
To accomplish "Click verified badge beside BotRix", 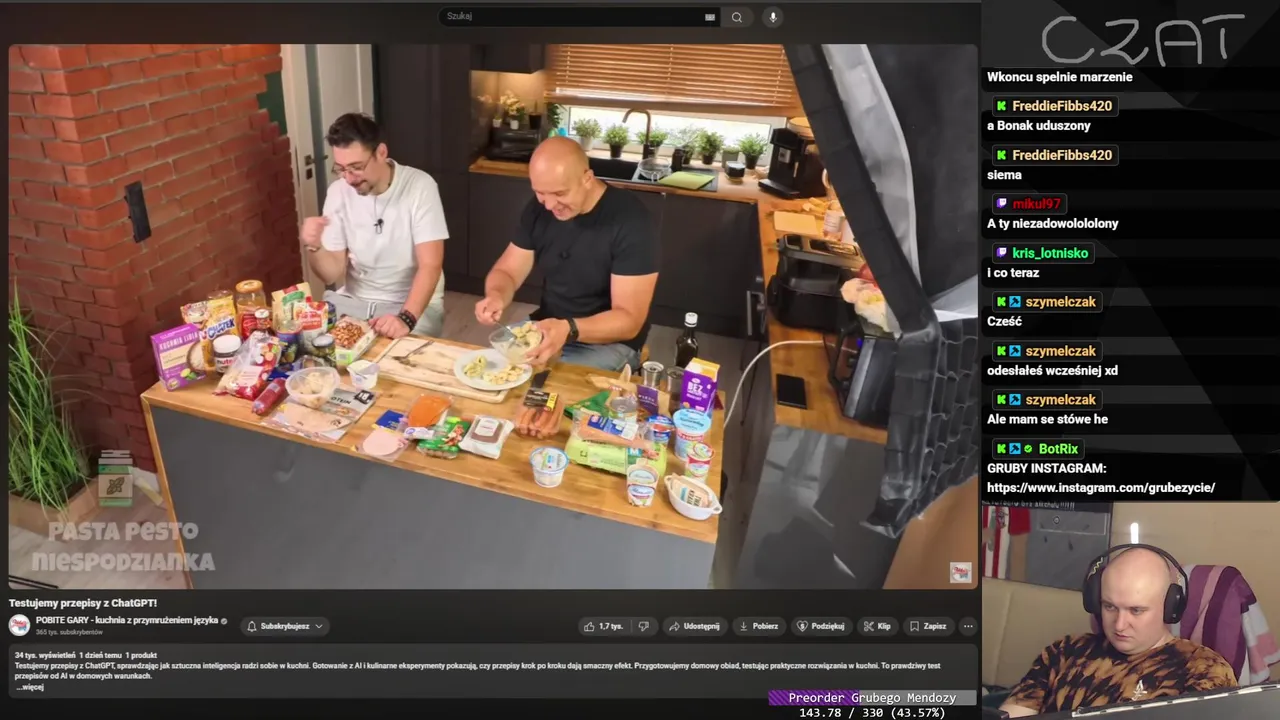I will [1028, 449].
